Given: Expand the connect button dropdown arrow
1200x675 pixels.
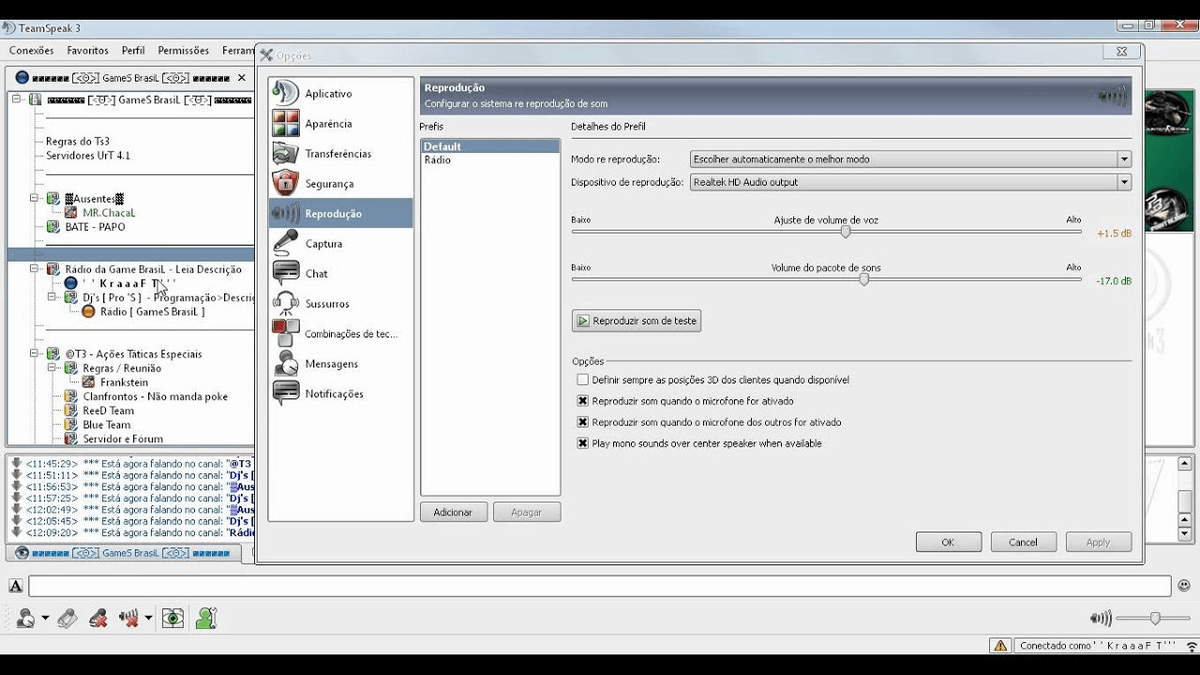Looking at the screenshot, I should pyautogui.click(x=44, y=618).
